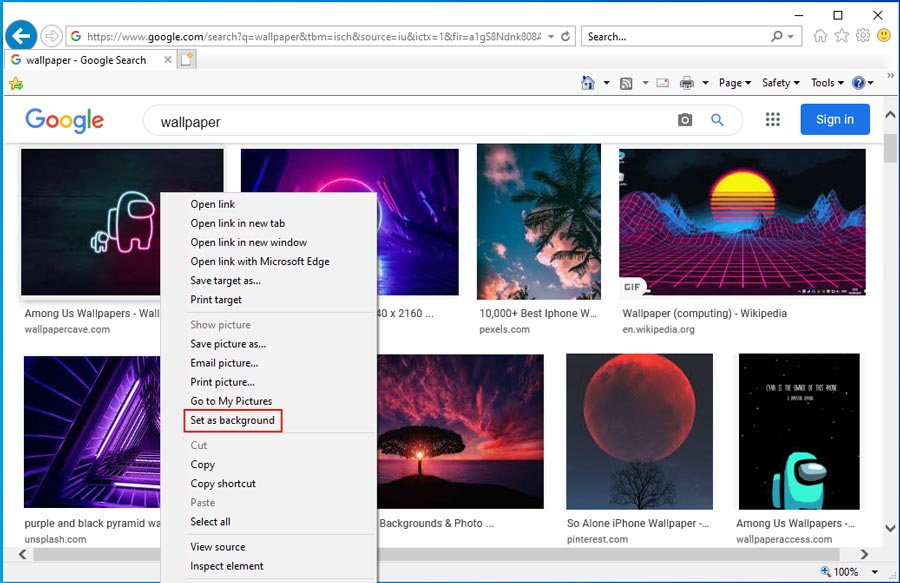
Task: Open Home via house icon top right
Action: [x=820, y=36]
